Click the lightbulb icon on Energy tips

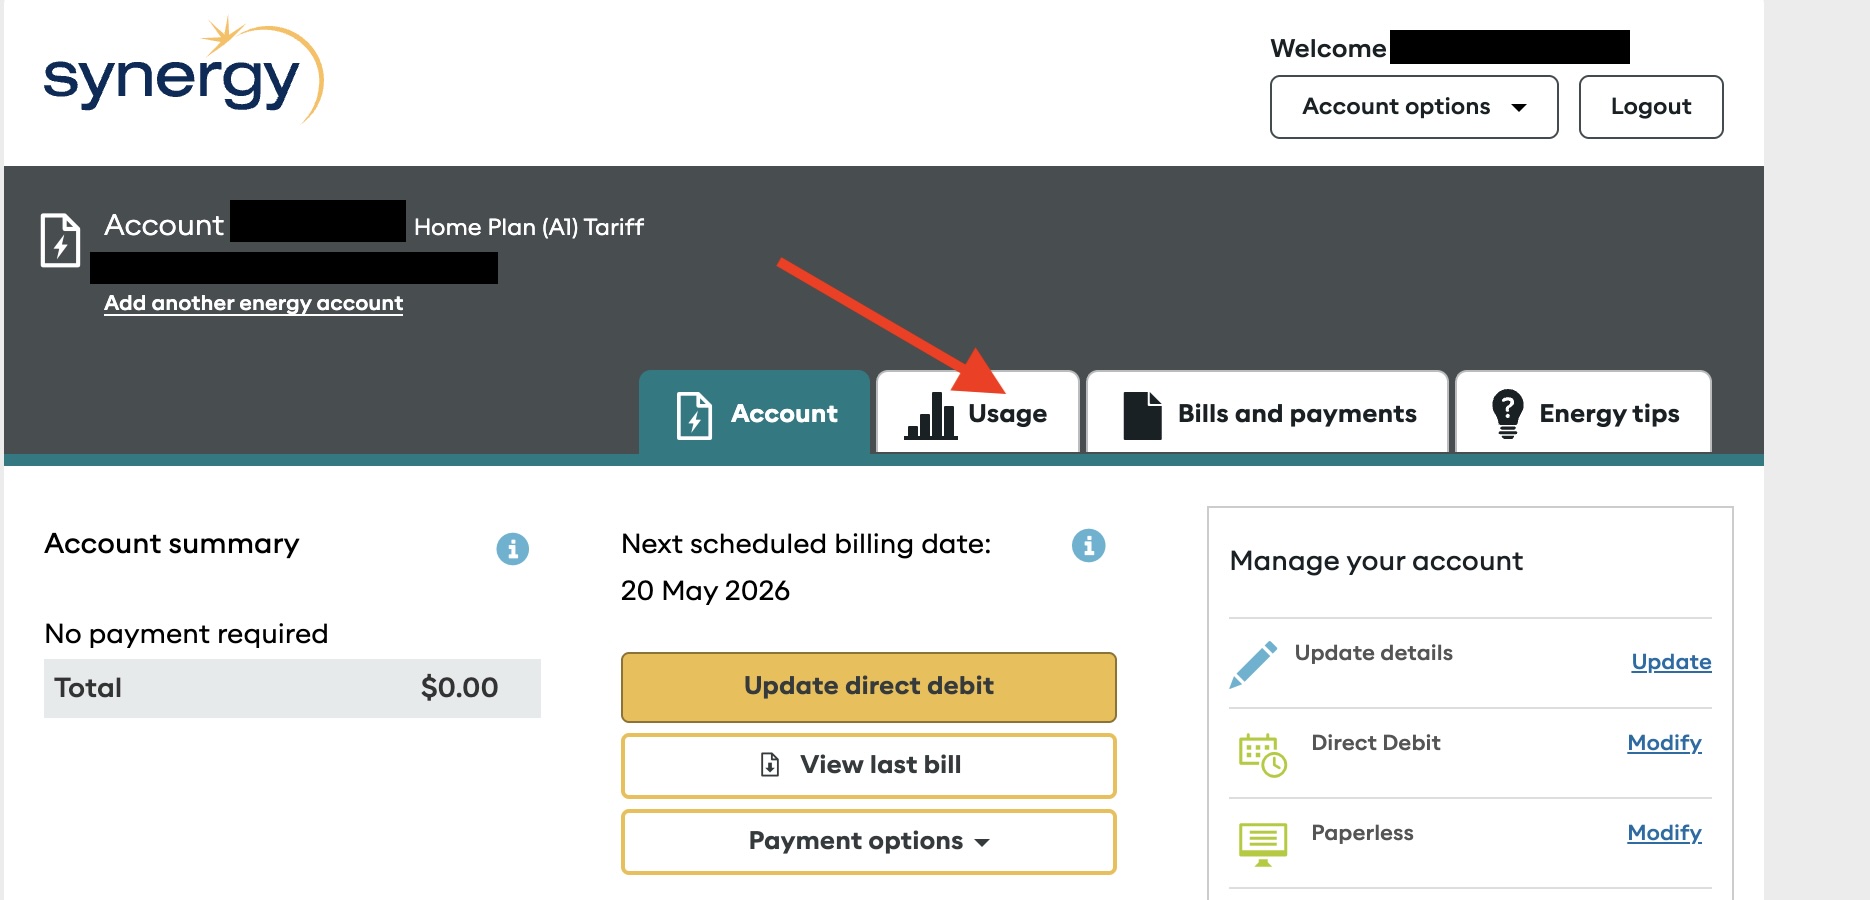(x=1507, y=414)
